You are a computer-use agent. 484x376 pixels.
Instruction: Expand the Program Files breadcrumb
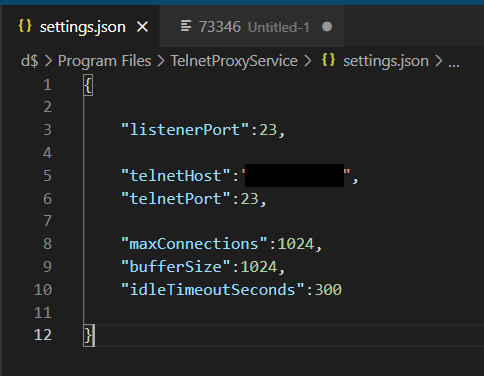tap(104, 61)
